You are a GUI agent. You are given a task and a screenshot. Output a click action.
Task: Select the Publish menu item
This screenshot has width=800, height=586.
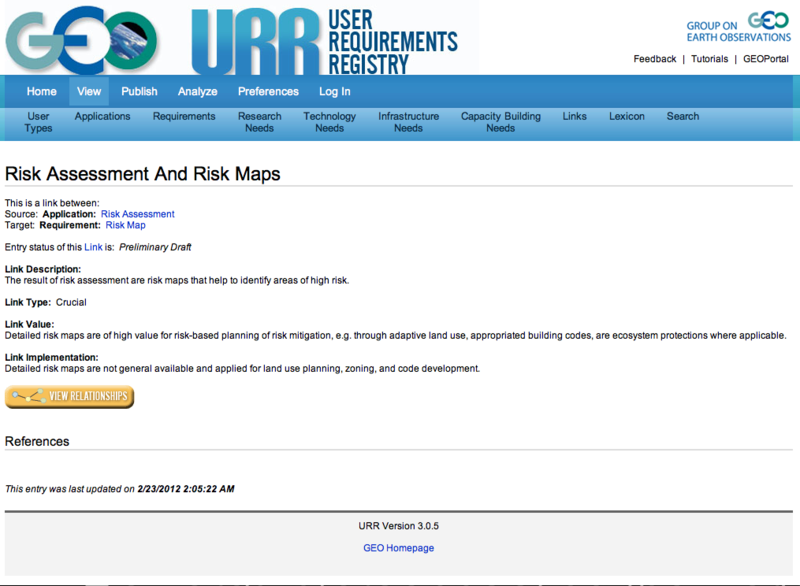pyautogui.click(x=139, y=91)
